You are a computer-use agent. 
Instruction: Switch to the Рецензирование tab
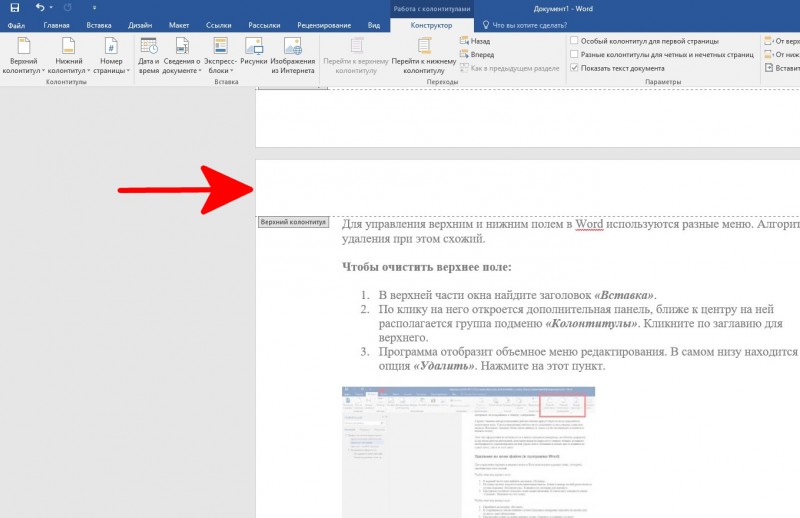[324, 25]
